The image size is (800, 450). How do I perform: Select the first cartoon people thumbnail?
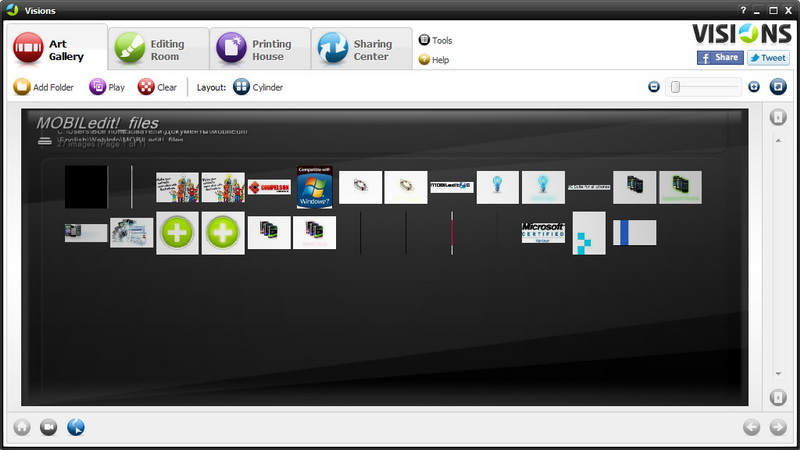pos(177,187)
